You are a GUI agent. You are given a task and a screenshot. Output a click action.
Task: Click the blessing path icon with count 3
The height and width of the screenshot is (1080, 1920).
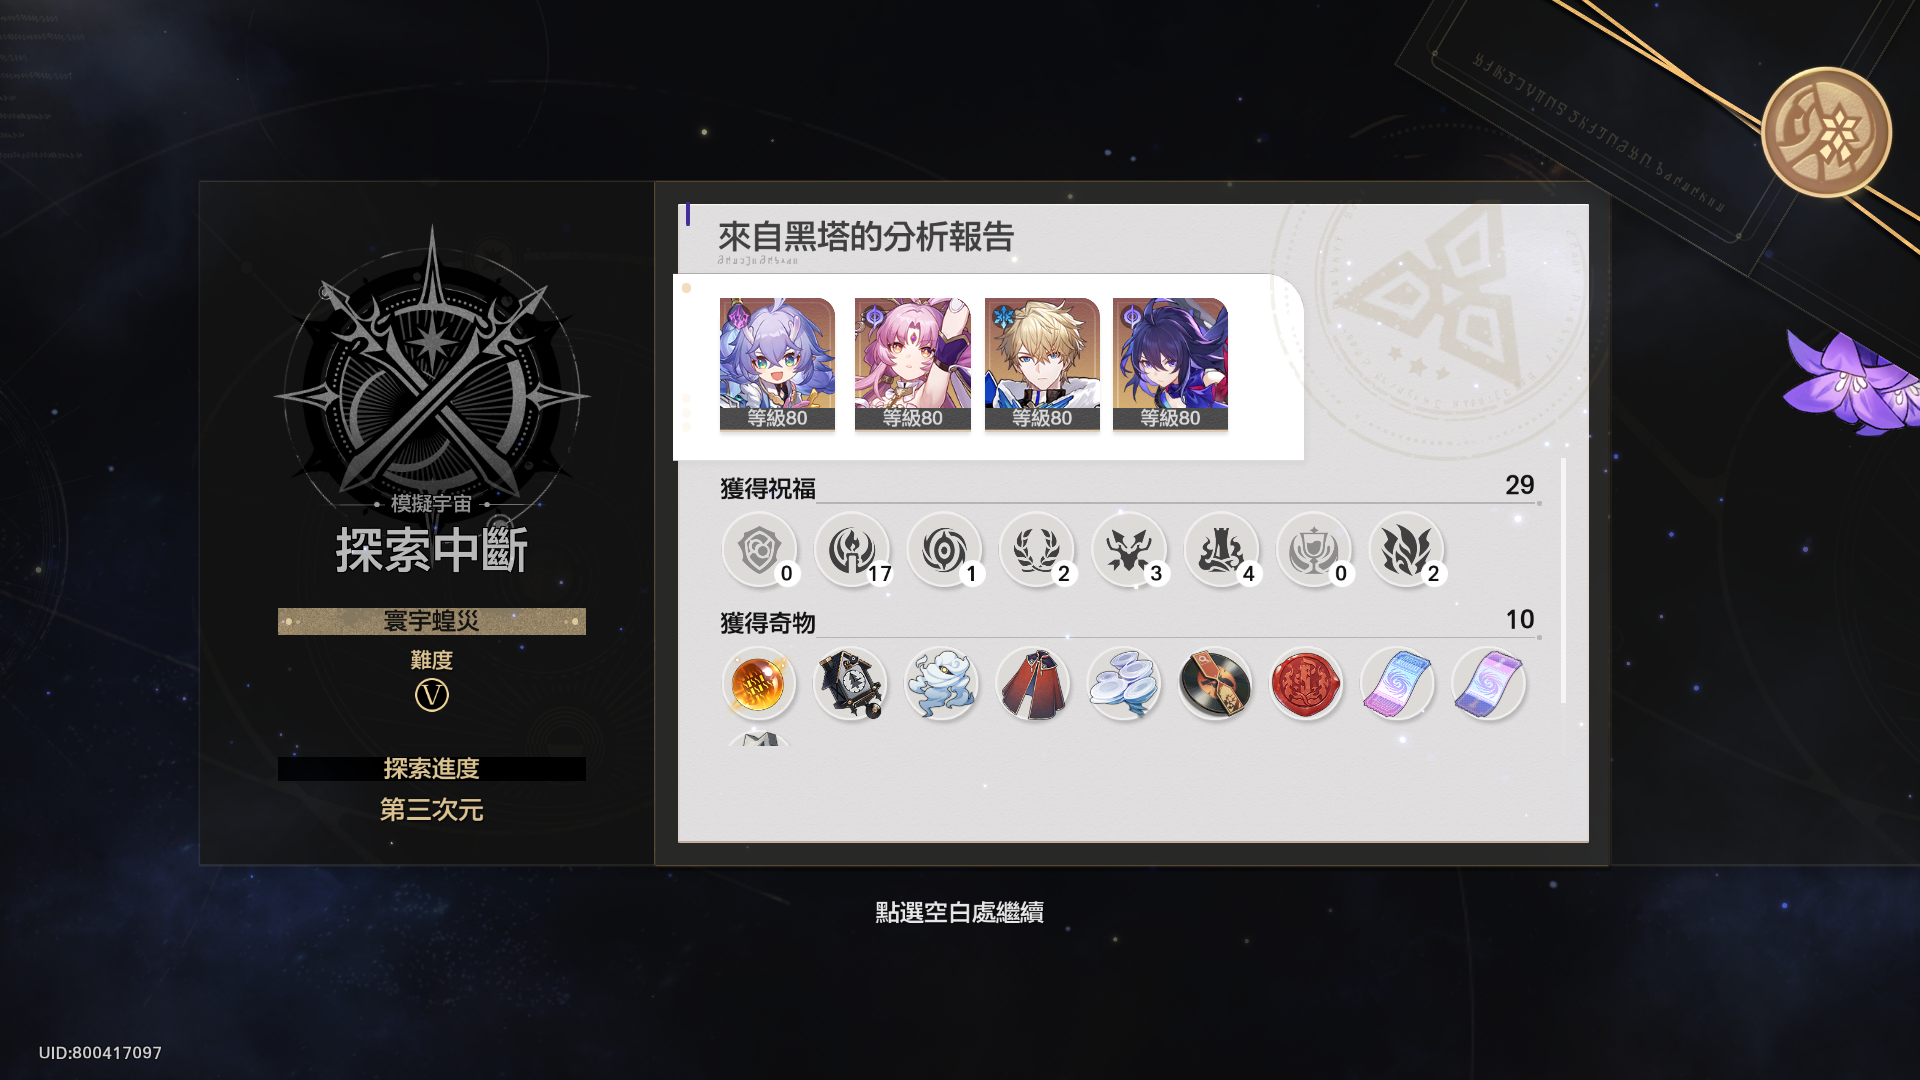pyautogui.click(x=1129, y=550)
